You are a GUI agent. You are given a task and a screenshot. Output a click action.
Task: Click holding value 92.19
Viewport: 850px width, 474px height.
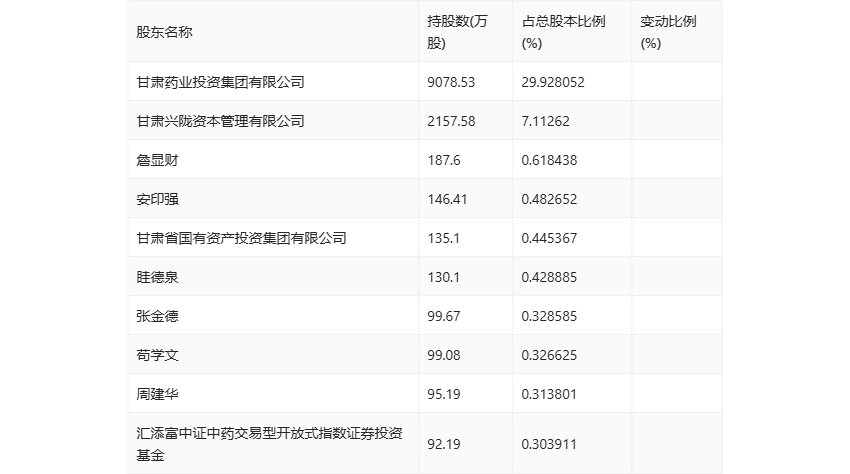click(x=444, y=444)
